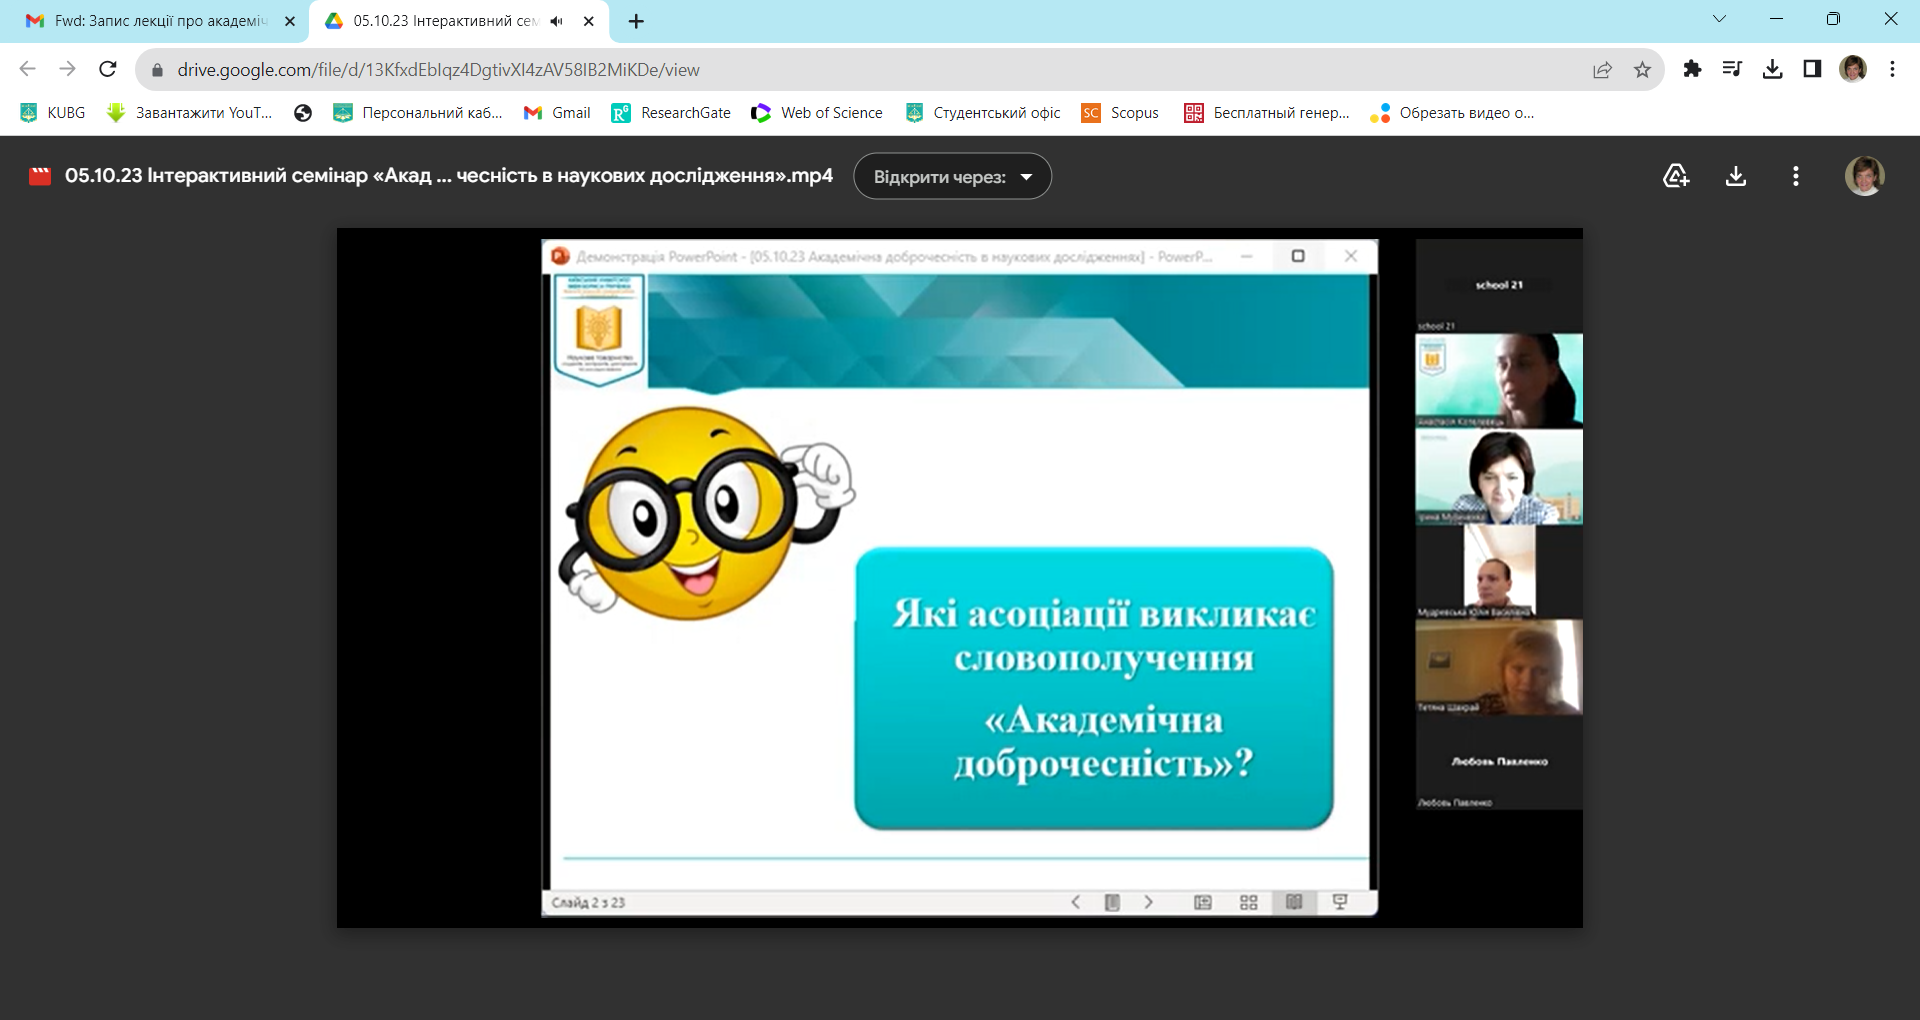
Task: Open more actions for the video
Action: click(1795, 175)
